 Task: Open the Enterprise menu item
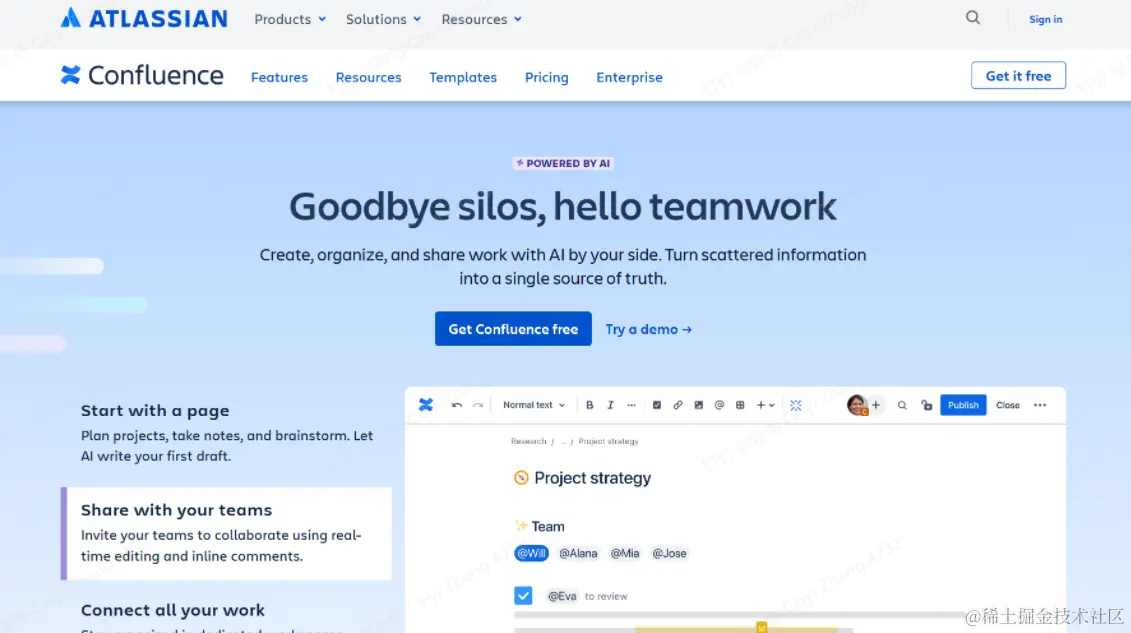(629, 77)
